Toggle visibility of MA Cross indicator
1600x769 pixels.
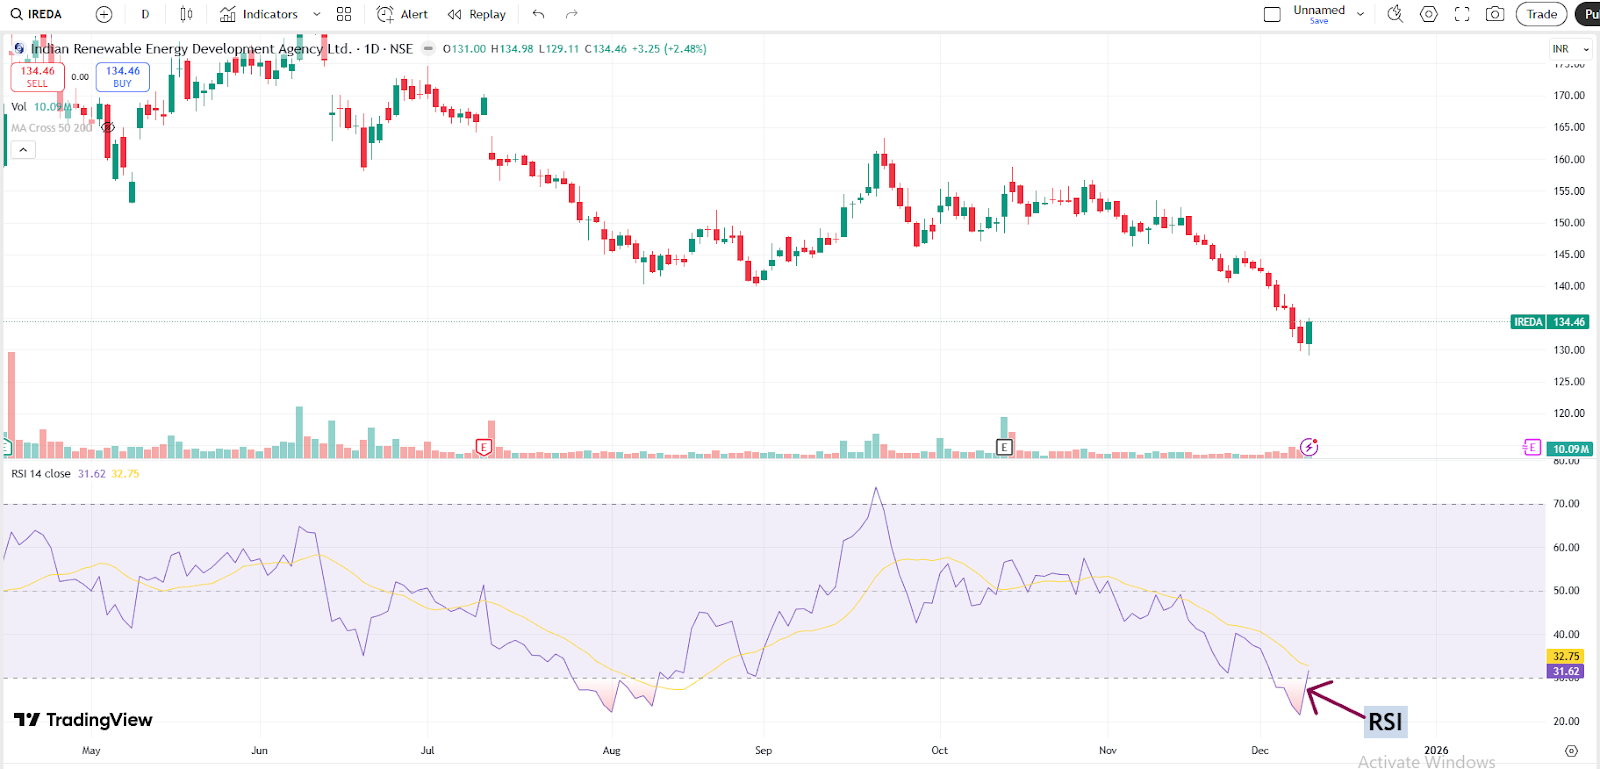point(108,128)
